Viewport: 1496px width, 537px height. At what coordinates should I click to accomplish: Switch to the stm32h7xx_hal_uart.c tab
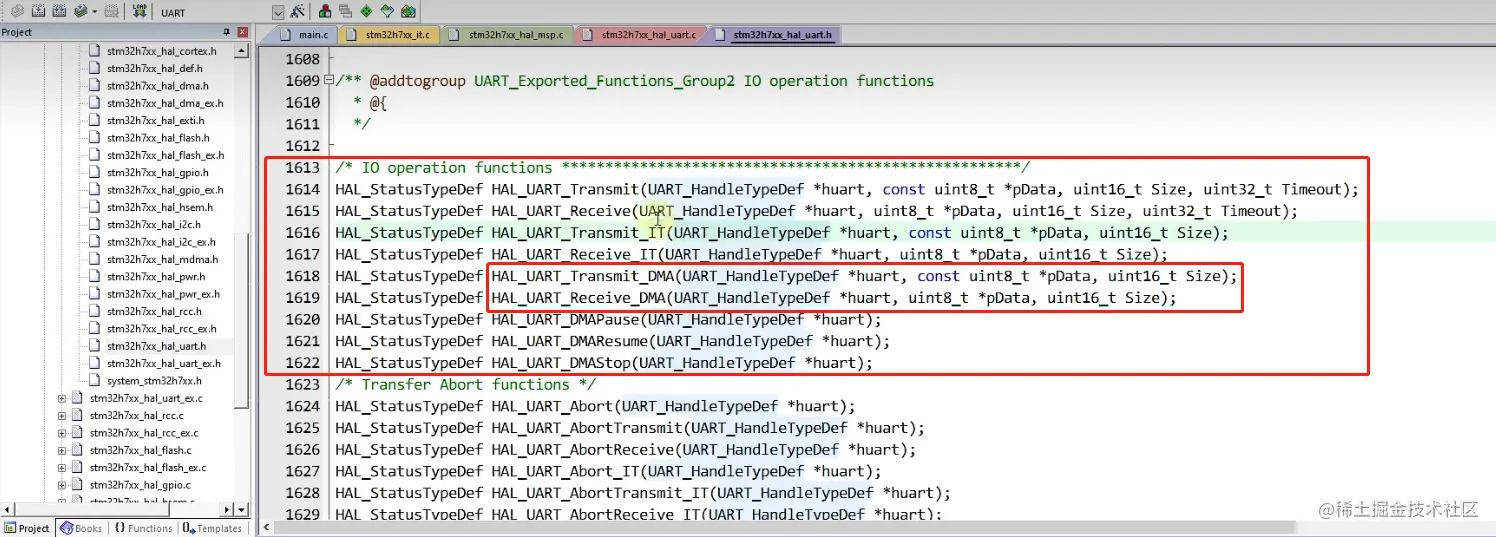pyautogui.click(x=640, y=35)
